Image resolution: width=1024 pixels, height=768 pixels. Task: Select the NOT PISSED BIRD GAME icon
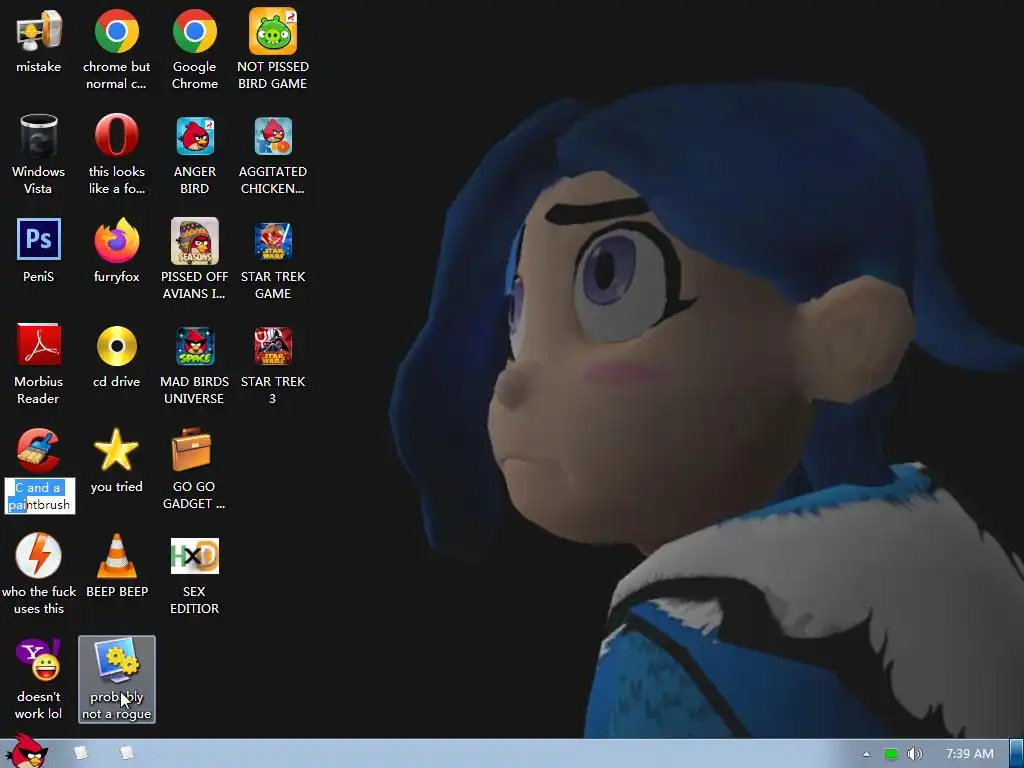tap(273, 31)
